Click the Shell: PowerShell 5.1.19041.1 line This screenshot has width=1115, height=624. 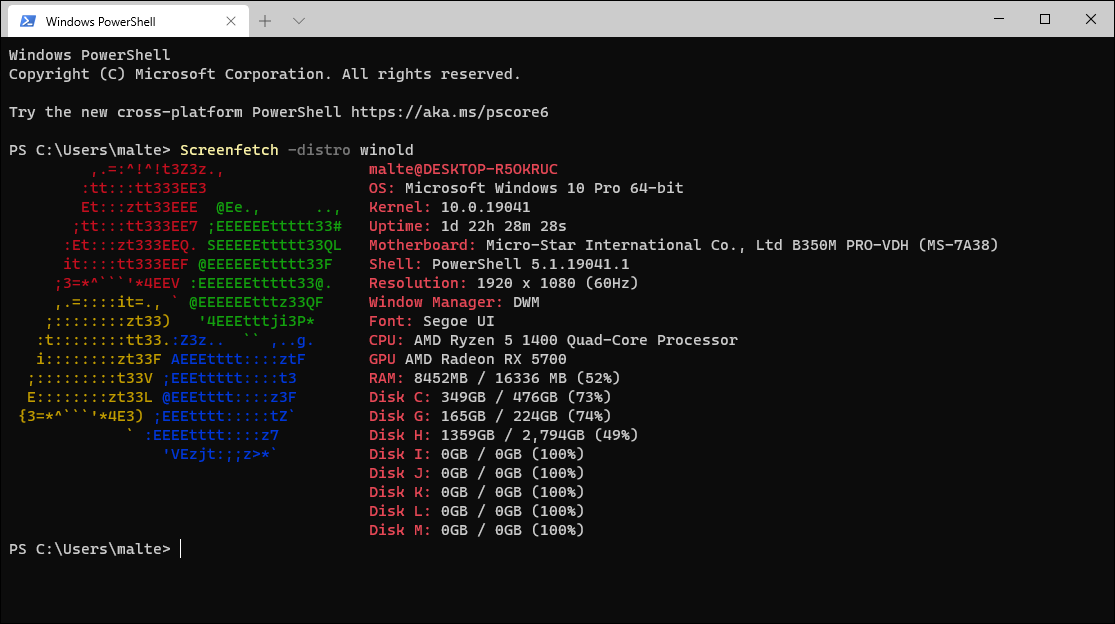point(498,264)
